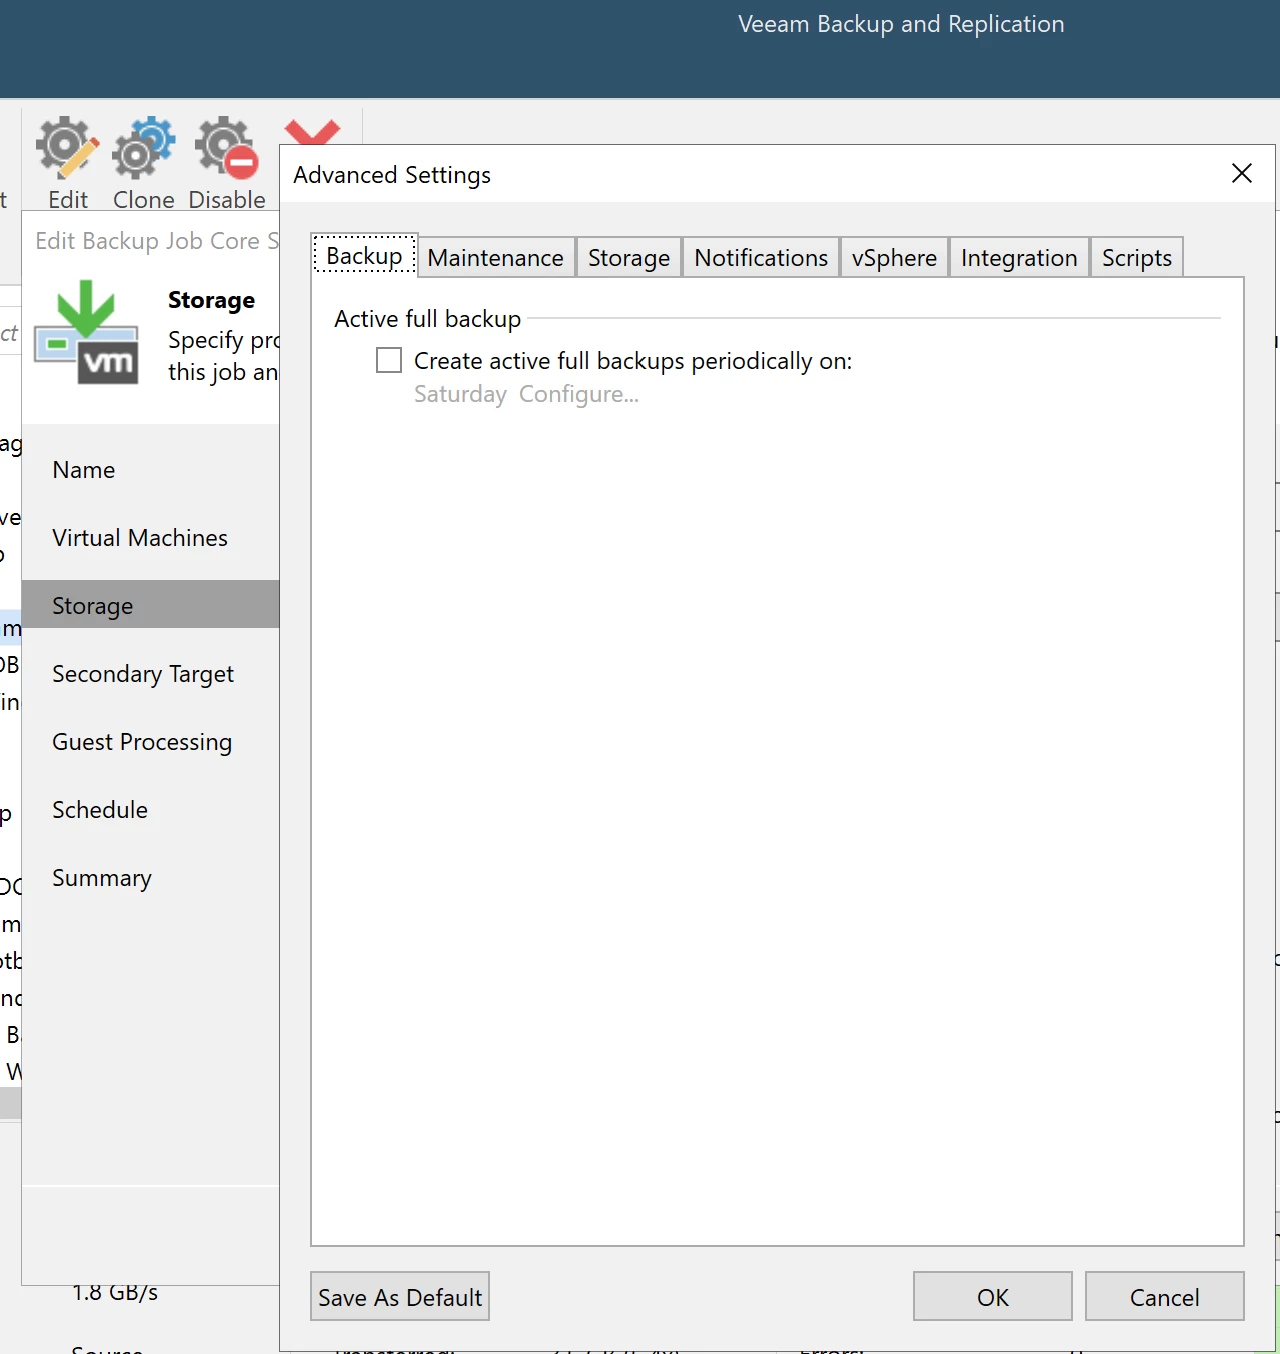Click the bold Storage heading text
The width and height of the screenshot is (1280, 1354).
point(211,300)
